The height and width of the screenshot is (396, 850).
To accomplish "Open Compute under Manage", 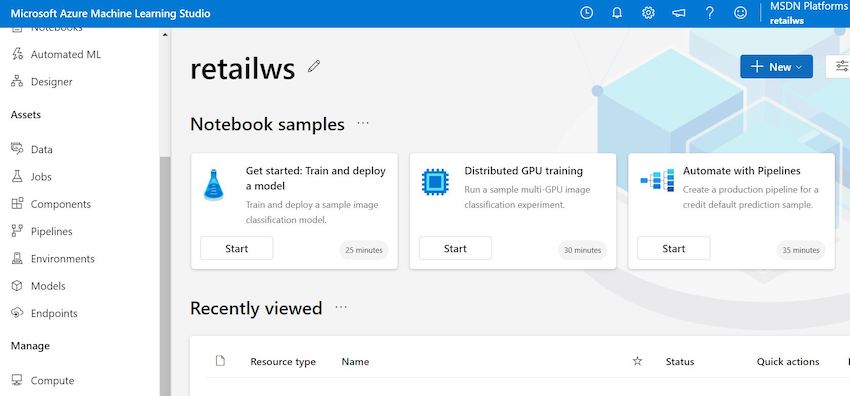I will pos(53,380).
